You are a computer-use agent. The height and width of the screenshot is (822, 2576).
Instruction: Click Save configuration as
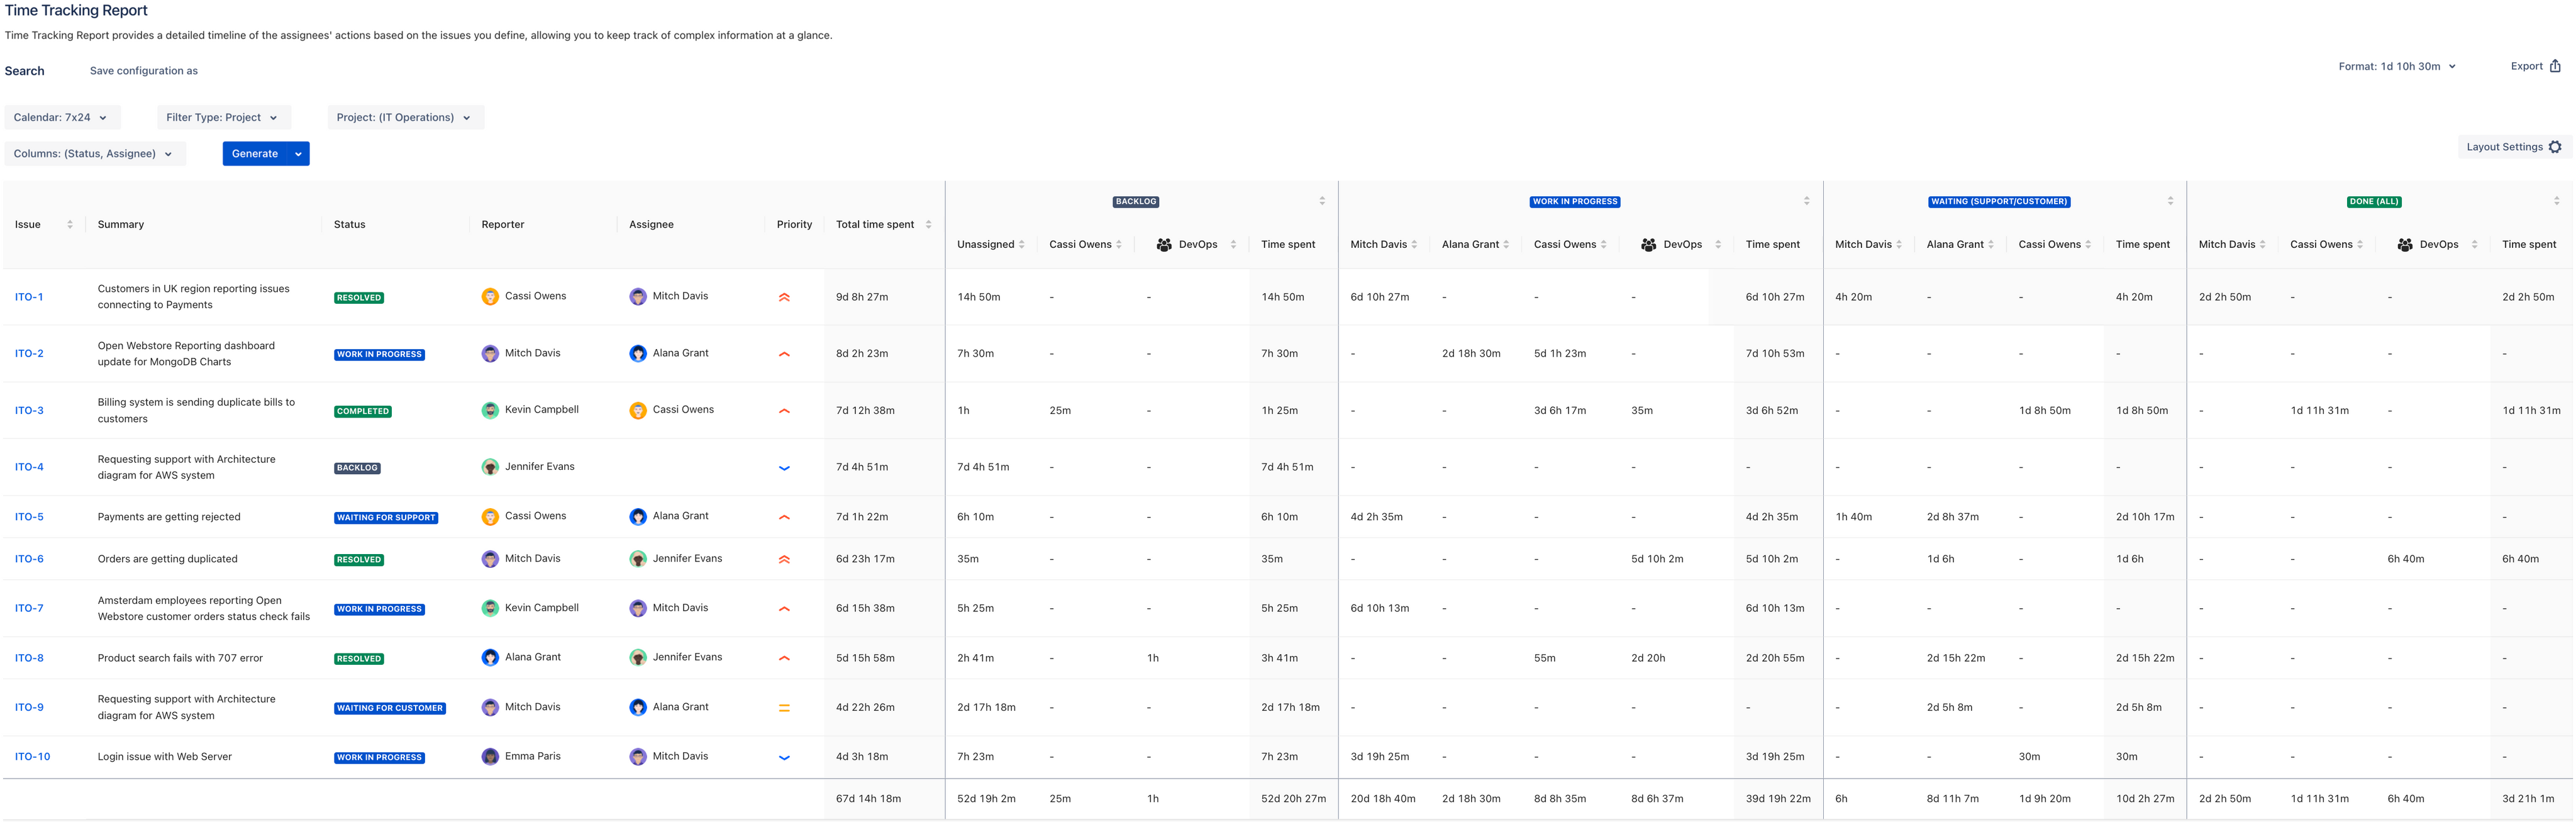(143, 70)
